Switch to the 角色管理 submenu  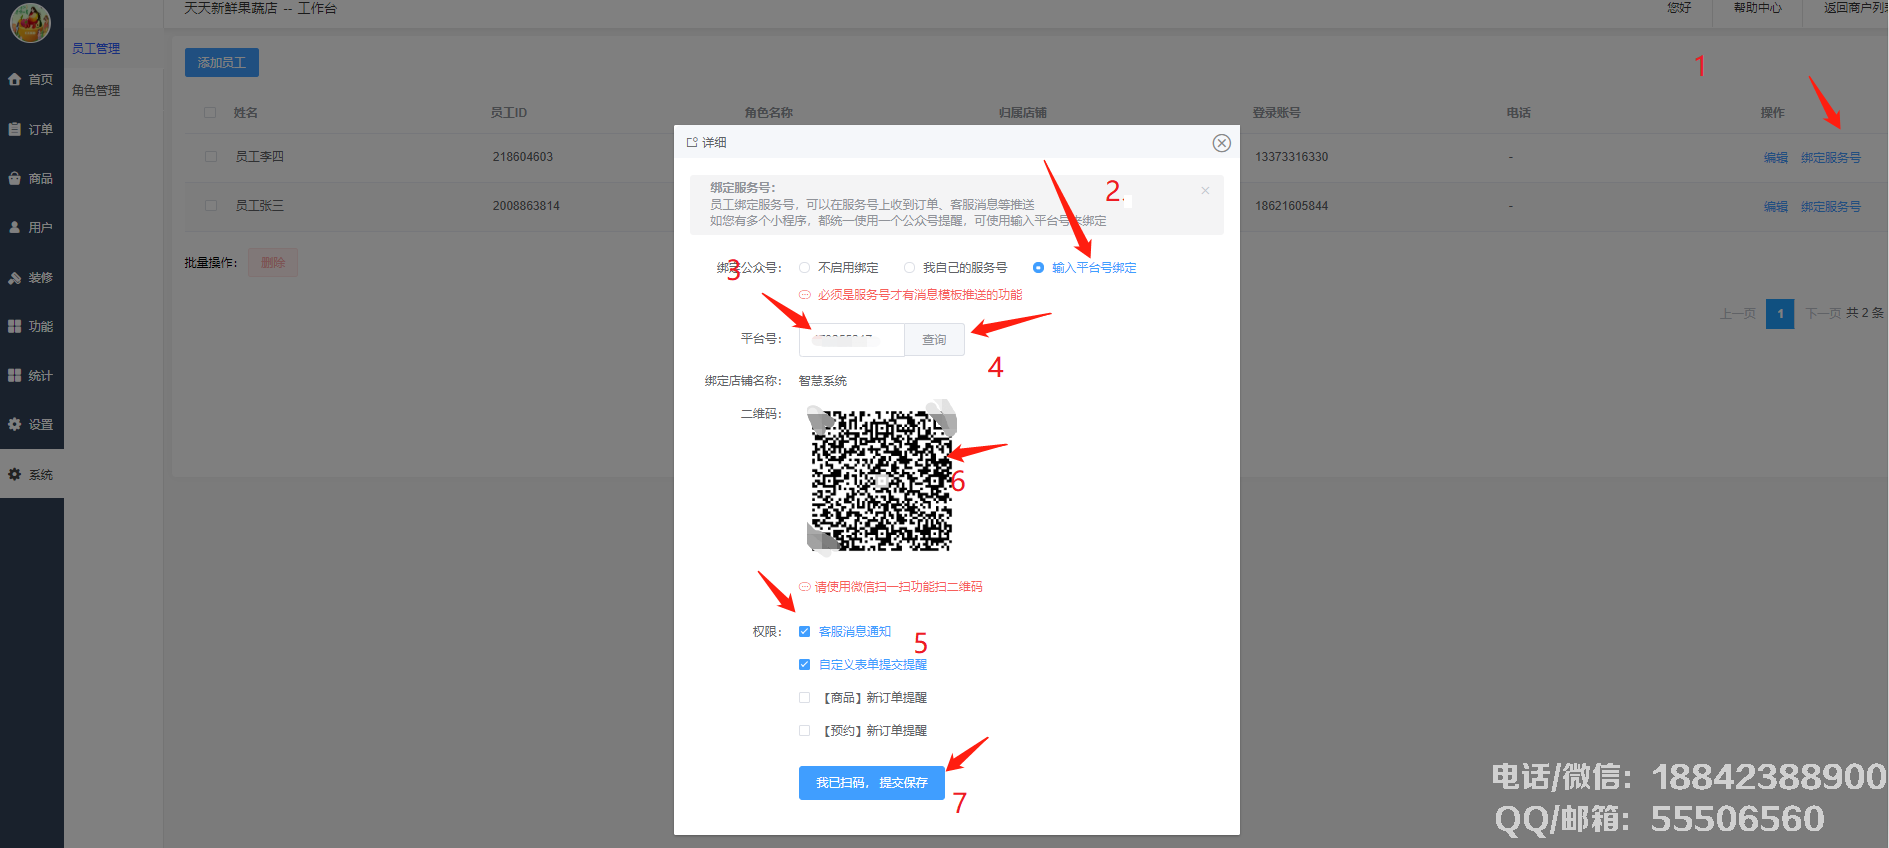(x=96, y=90)
